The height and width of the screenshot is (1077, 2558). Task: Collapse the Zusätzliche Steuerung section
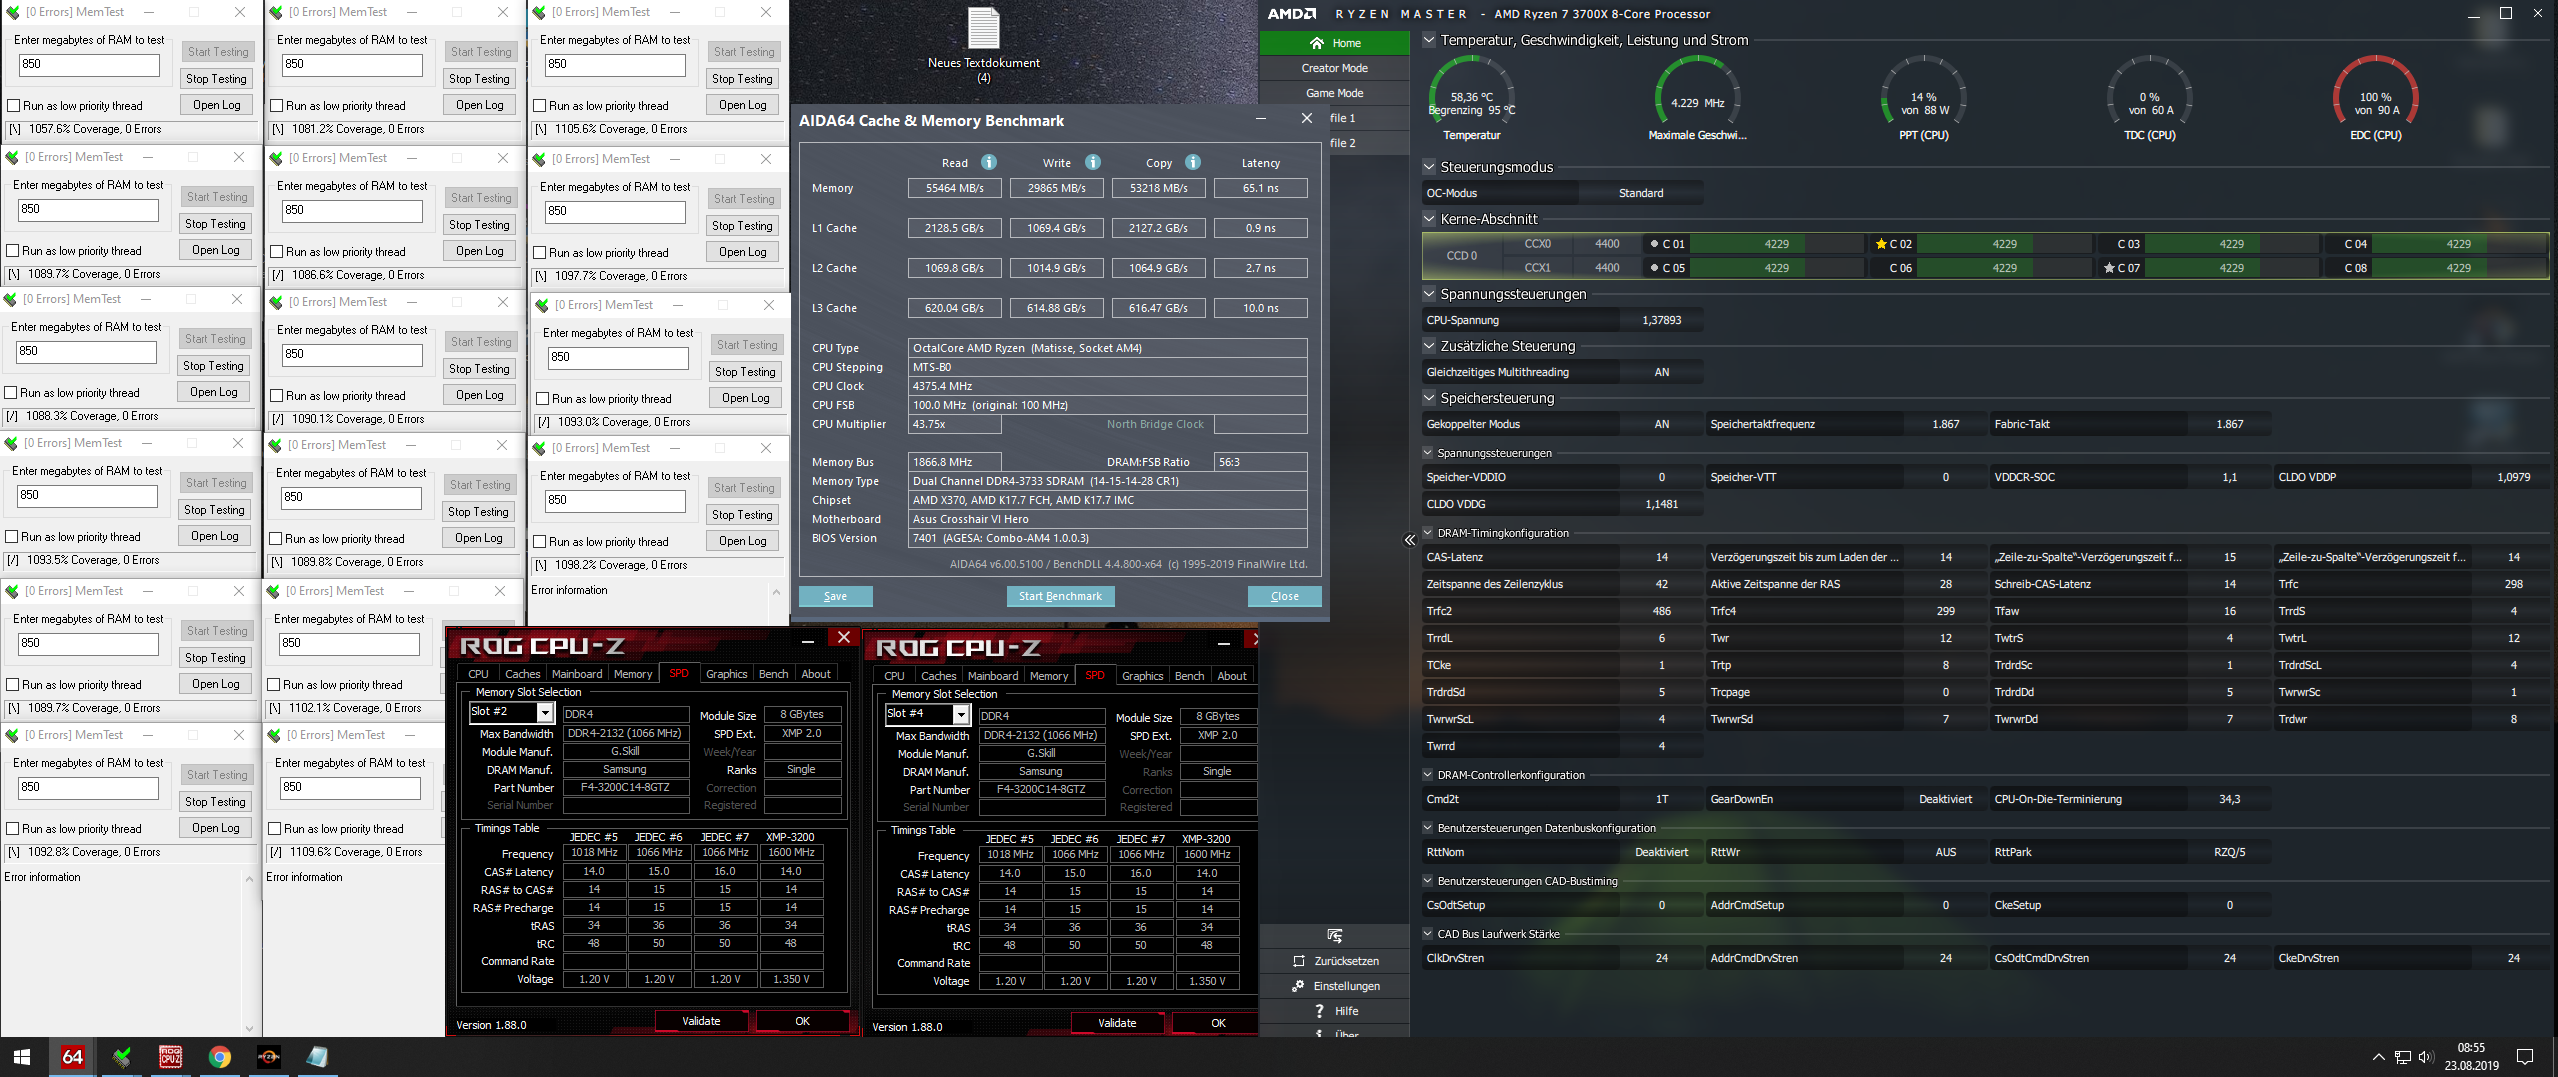1429,346
